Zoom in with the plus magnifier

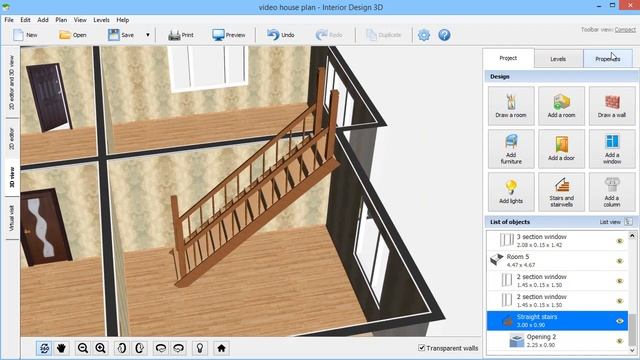point(100,348)
